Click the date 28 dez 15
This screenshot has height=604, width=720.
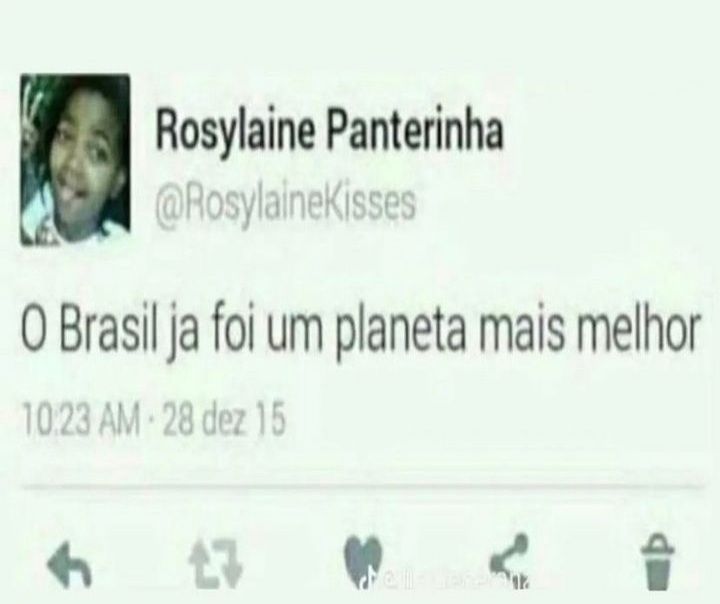pyautogui.click(x=224, y=420)
